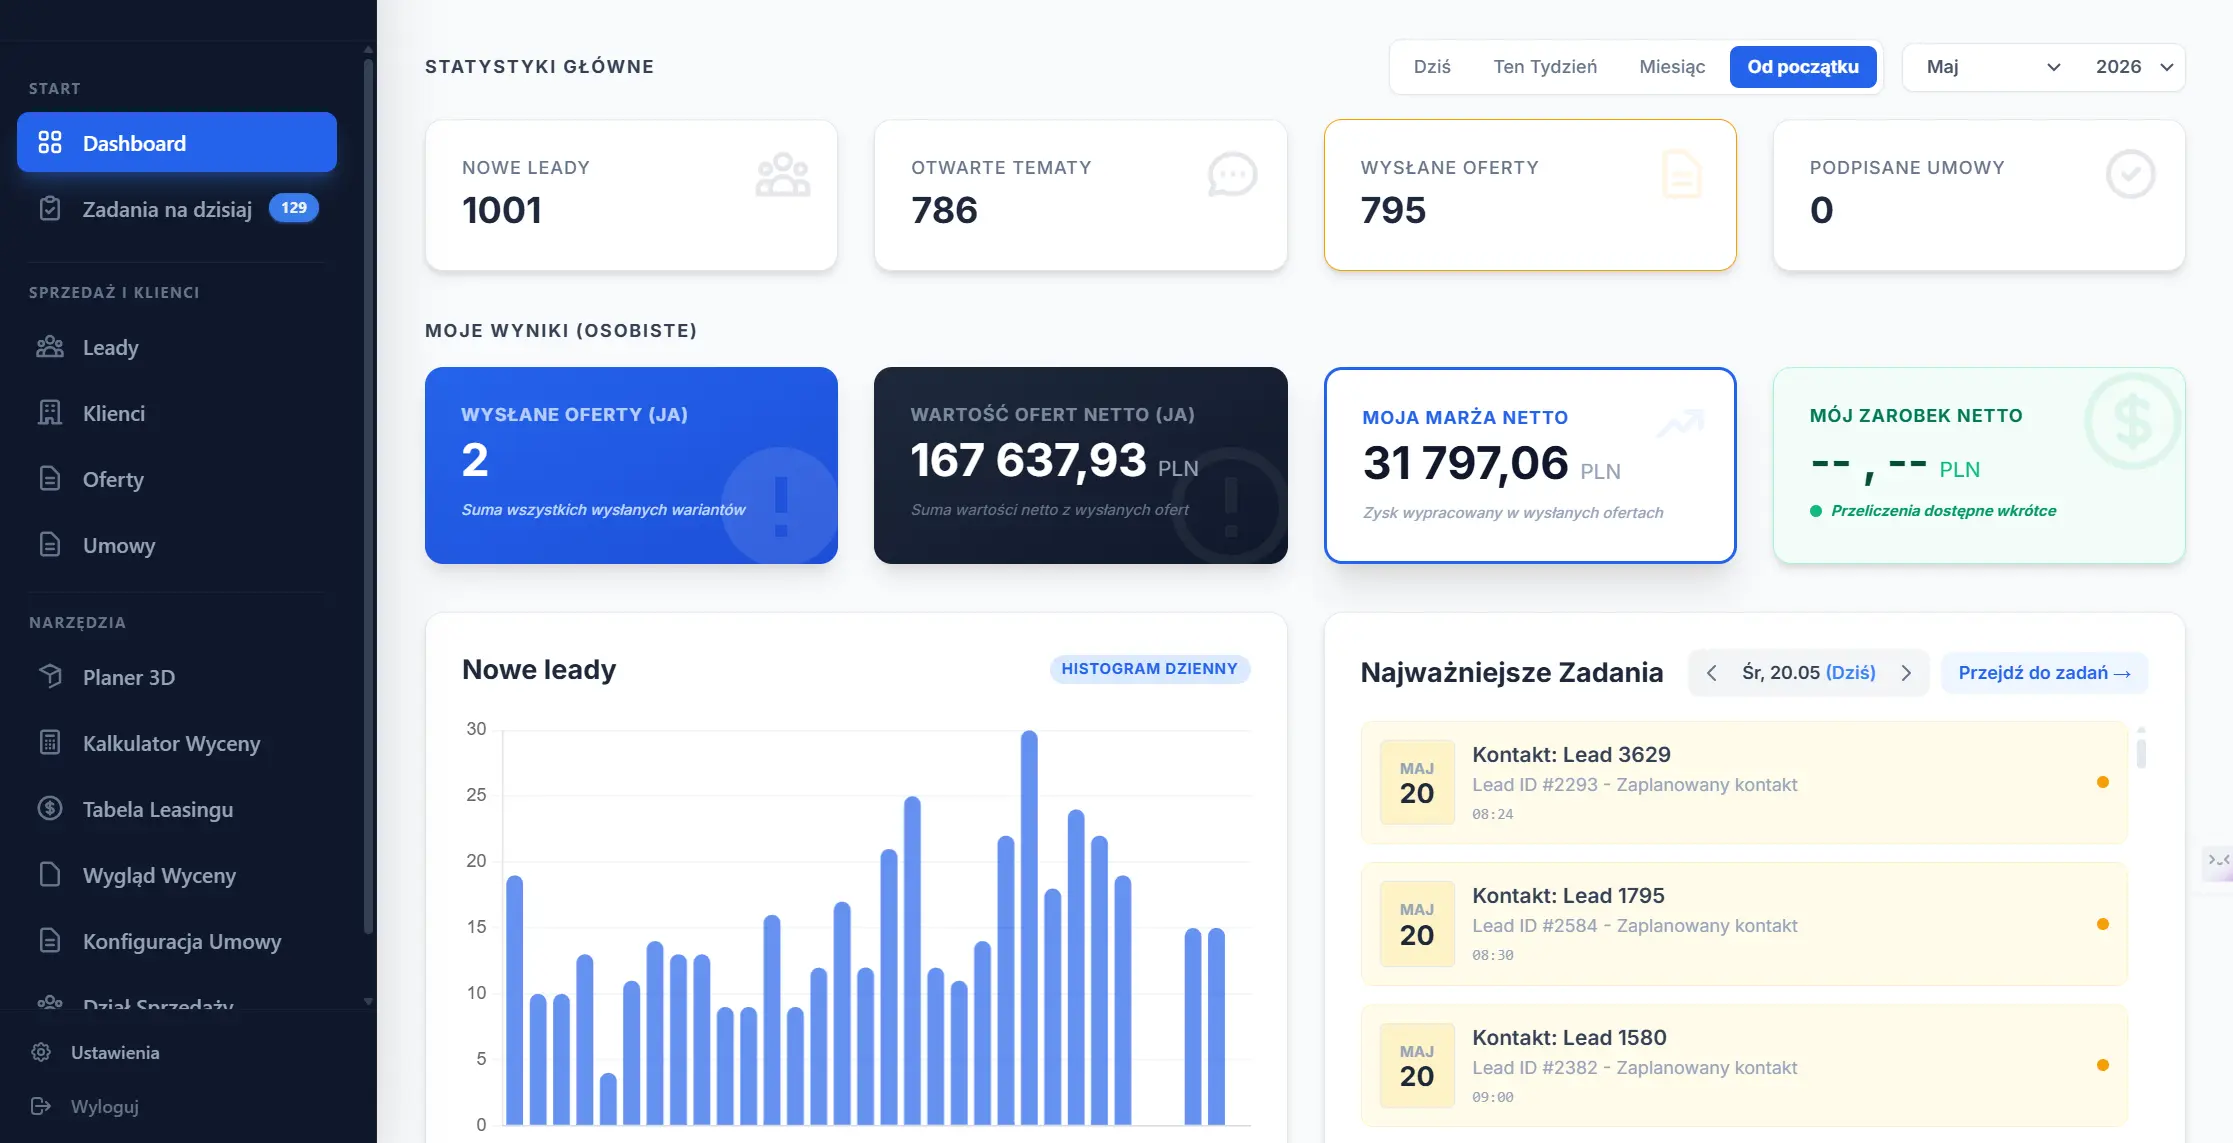Click the Klienci building icon
This screenshot has height=1143, width=2233.
[50, 413]
